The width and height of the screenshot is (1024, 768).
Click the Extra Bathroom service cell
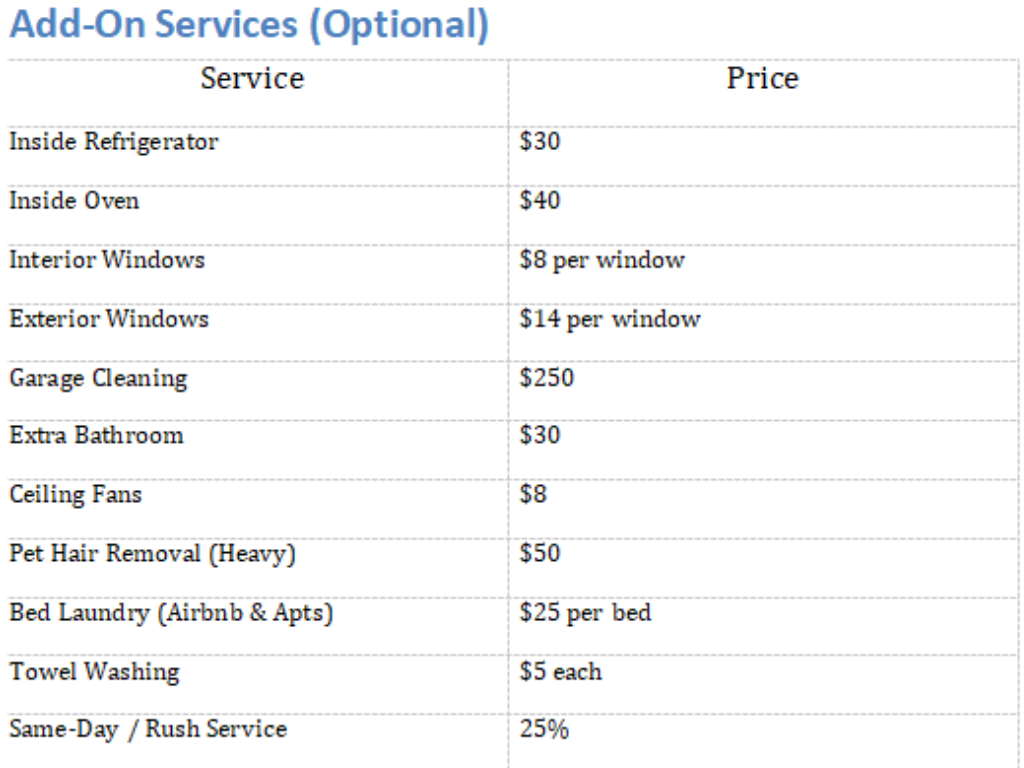point(97,436)
